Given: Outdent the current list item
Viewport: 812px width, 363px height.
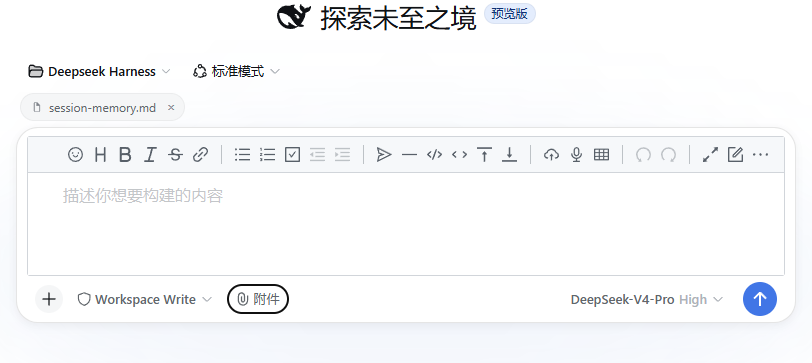Looking at the screenshot, I should [x=317, y=154].
